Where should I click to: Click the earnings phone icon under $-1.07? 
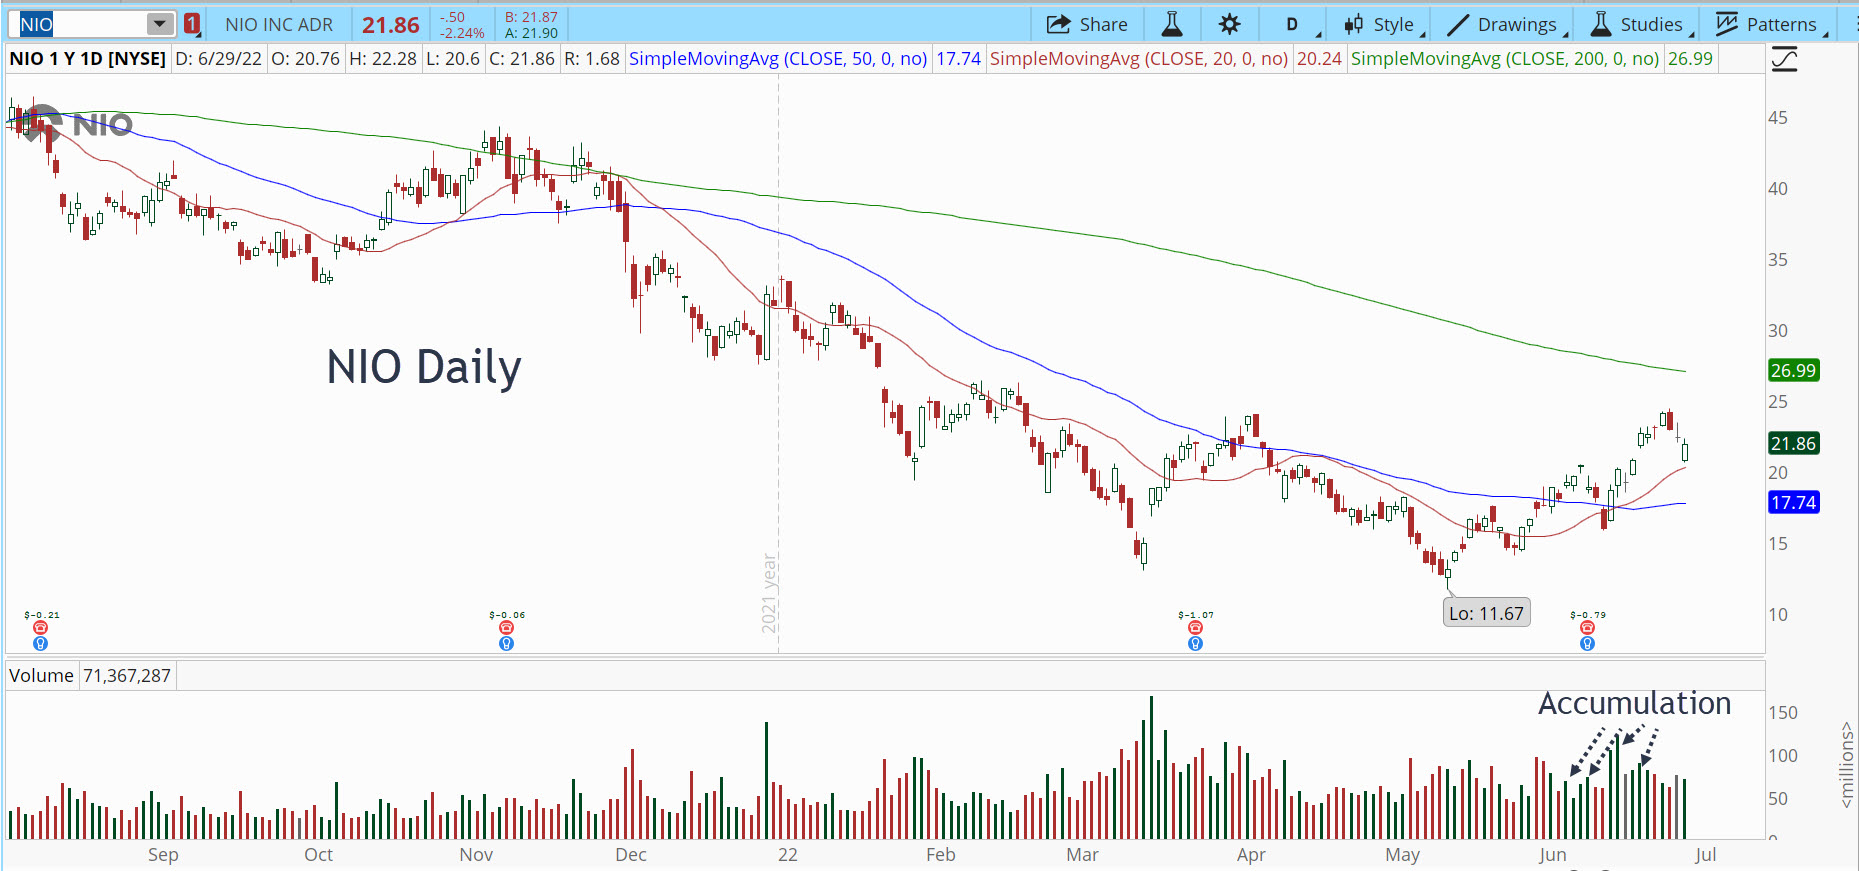pyautogui.click(x=1195, y=628)
